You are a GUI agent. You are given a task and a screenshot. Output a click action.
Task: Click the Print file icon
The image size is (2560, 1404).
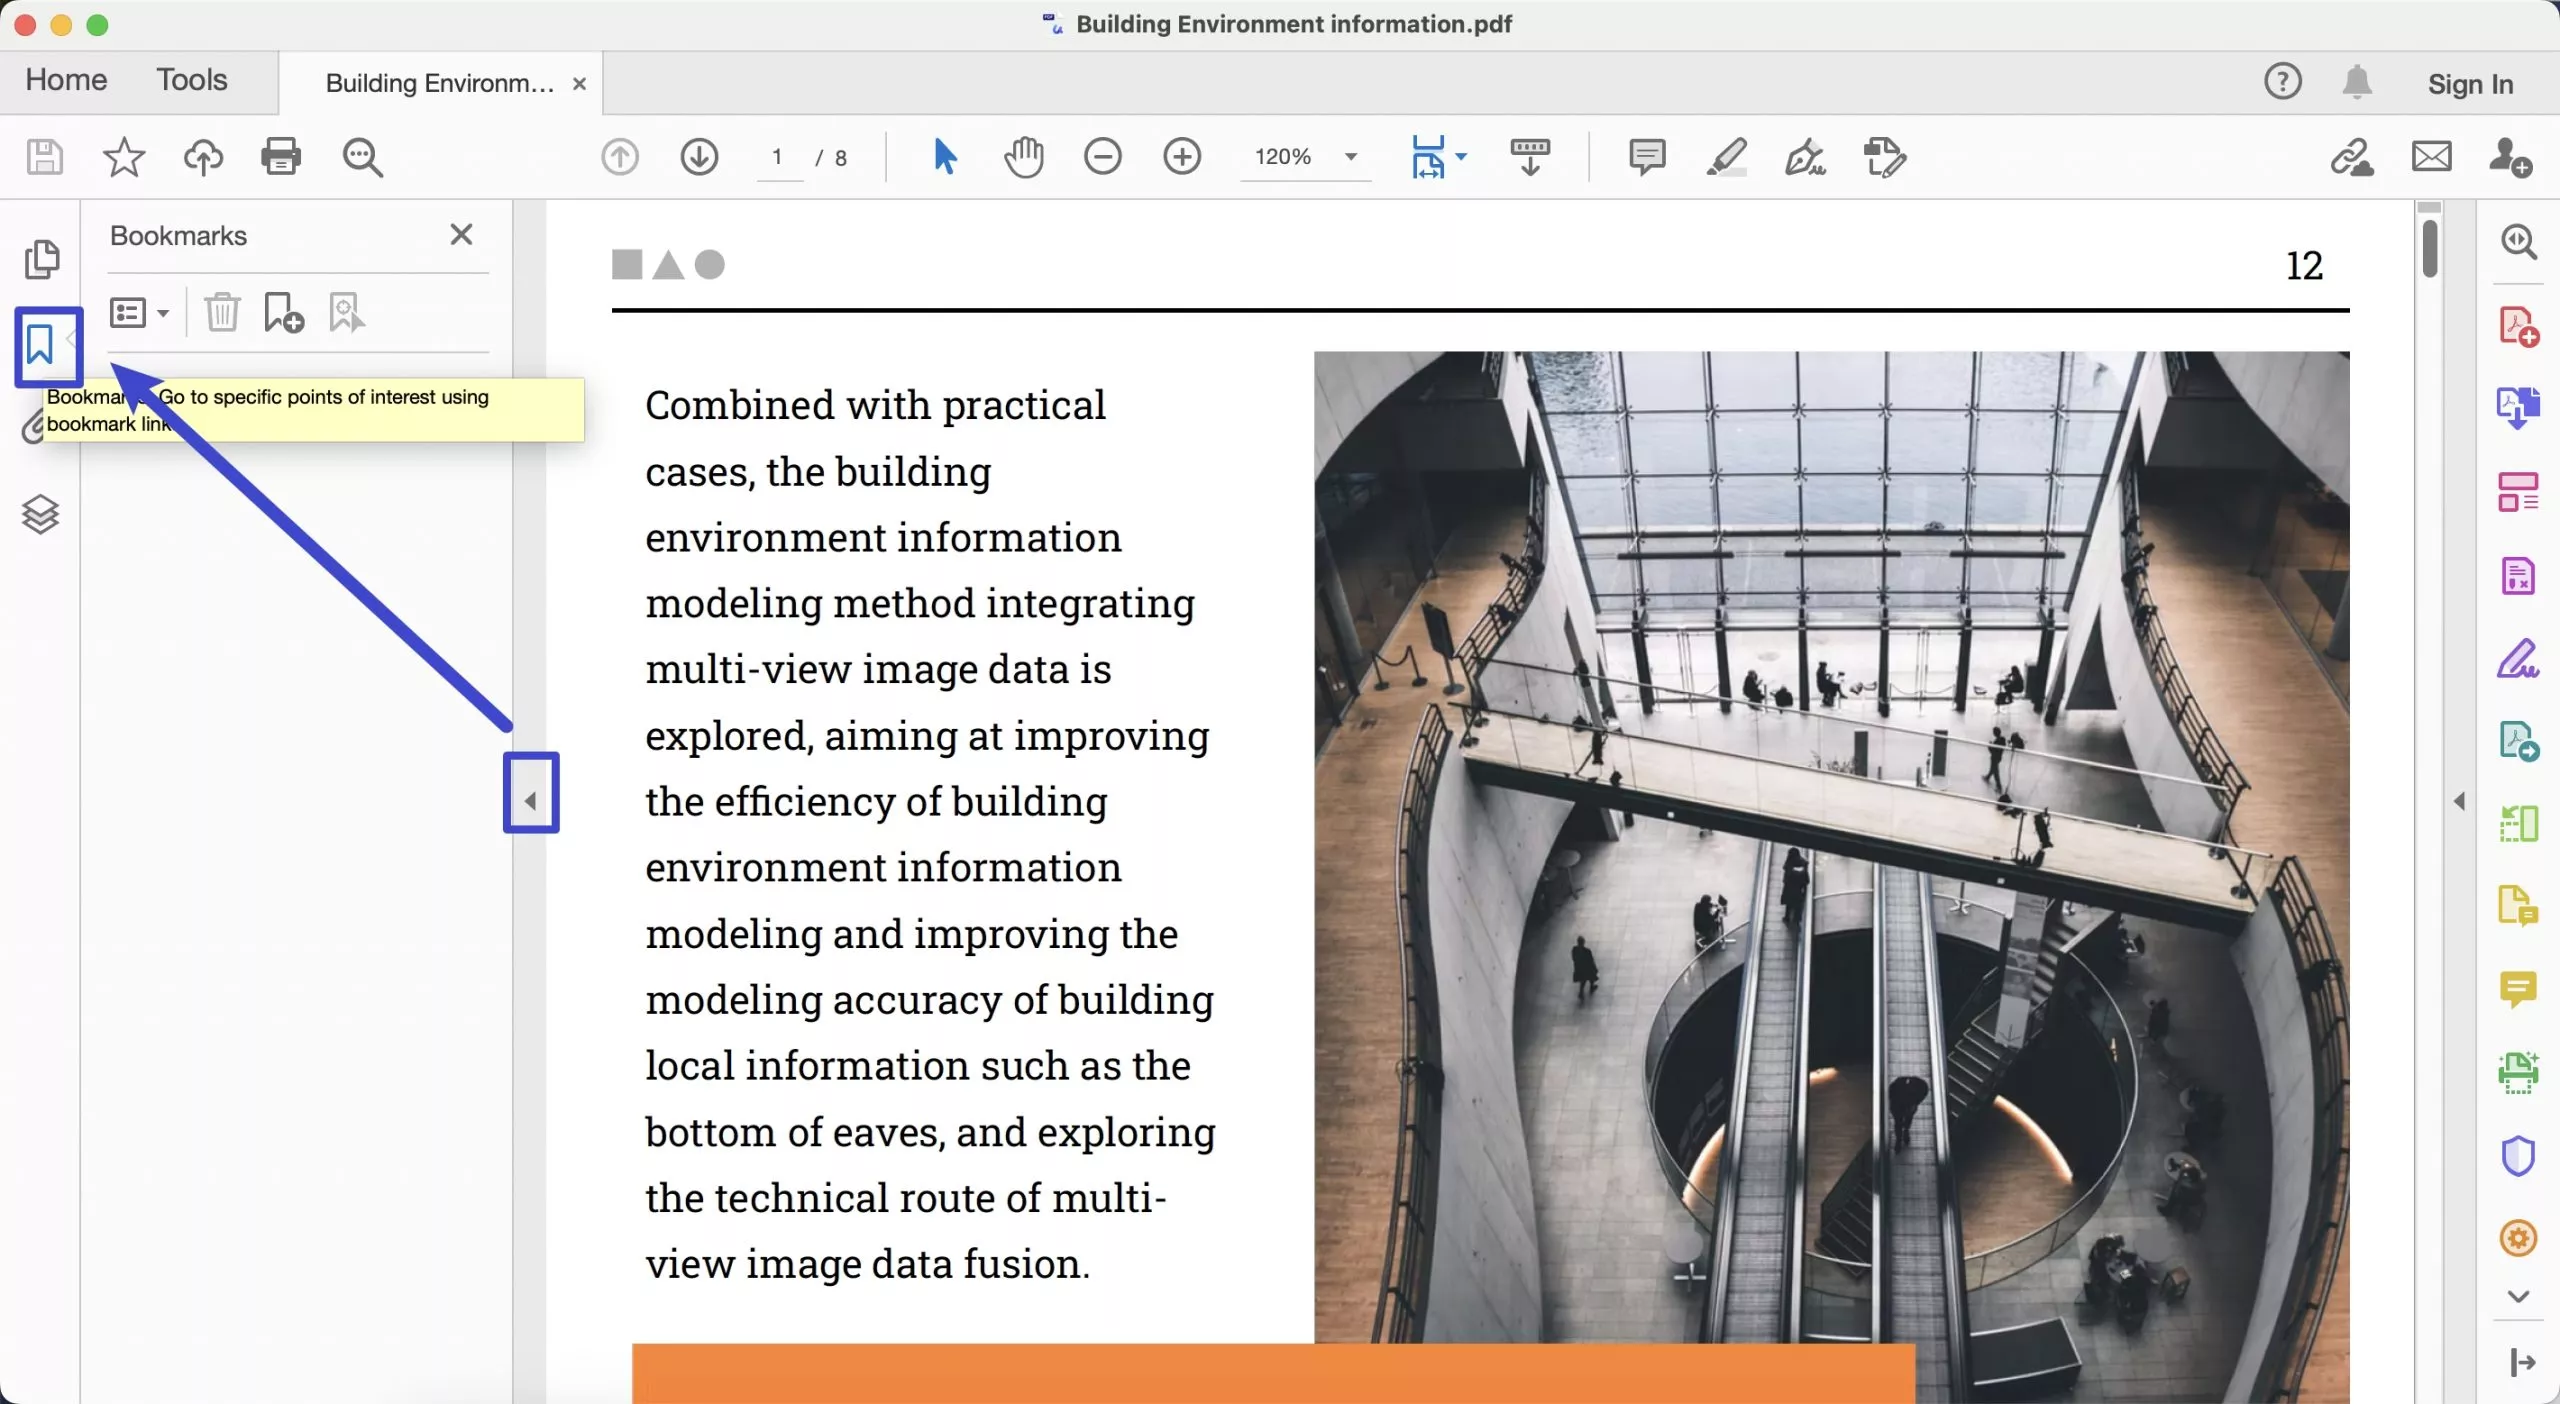[x=280, y=157]
